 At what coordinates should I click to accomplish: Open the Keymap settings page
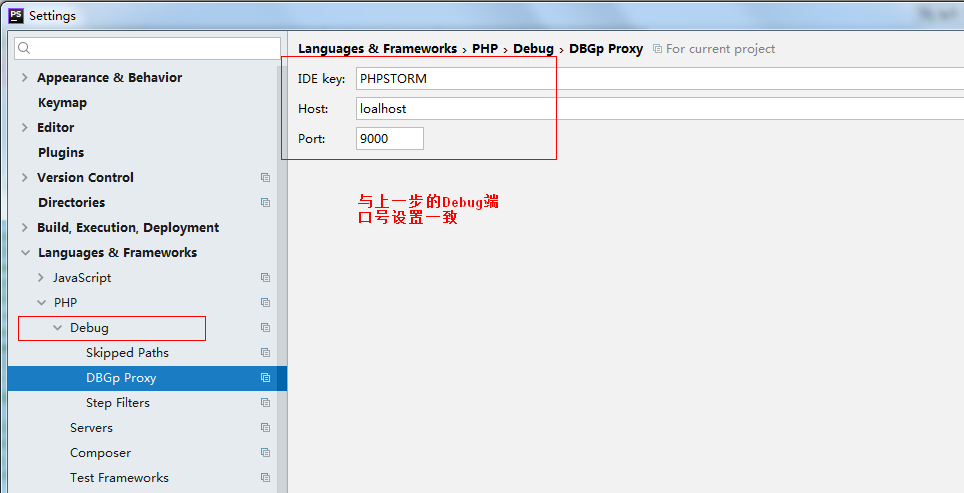pyautogui.click(x=62, y=103)
